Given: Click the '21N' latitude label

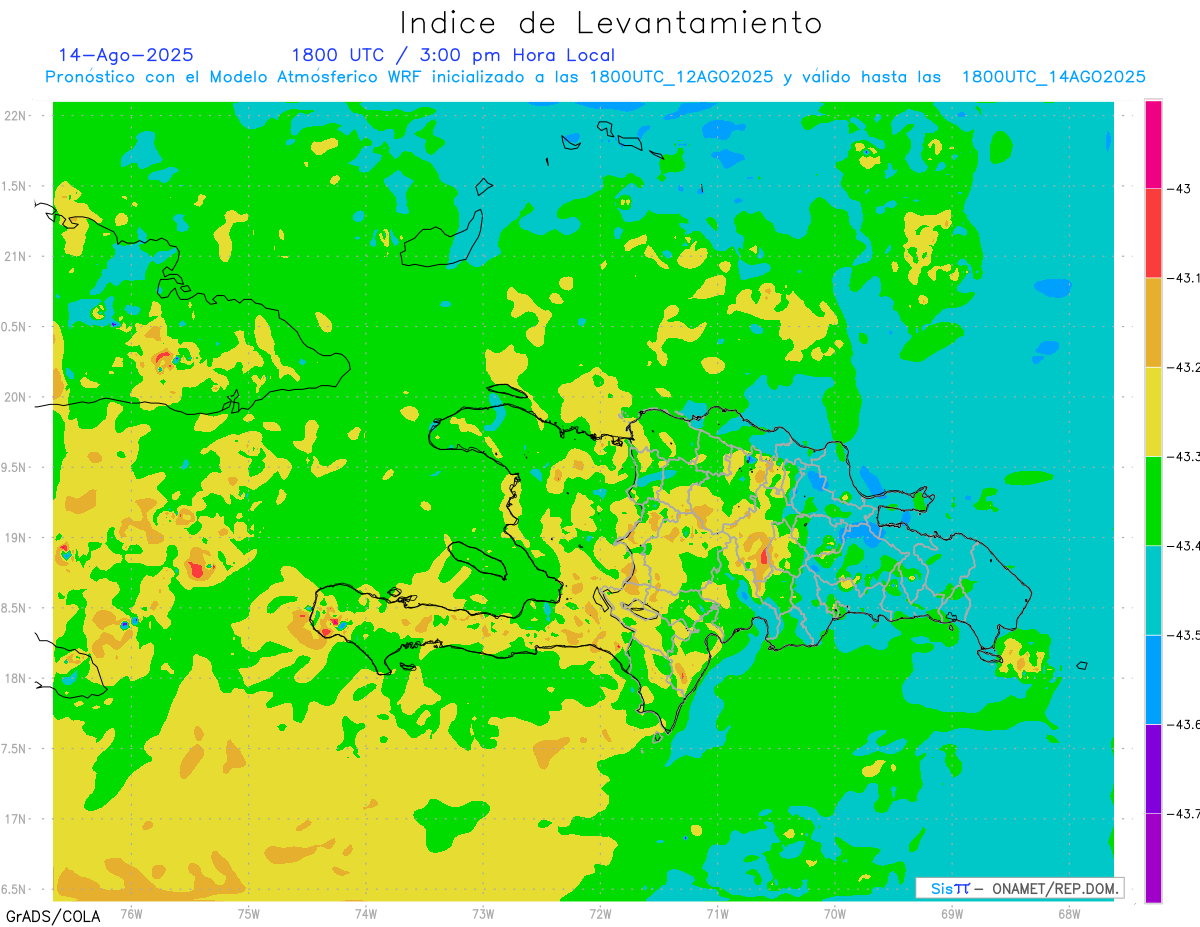Looking at the screenshot, I should pyautogui.click(x=17, y=256).
